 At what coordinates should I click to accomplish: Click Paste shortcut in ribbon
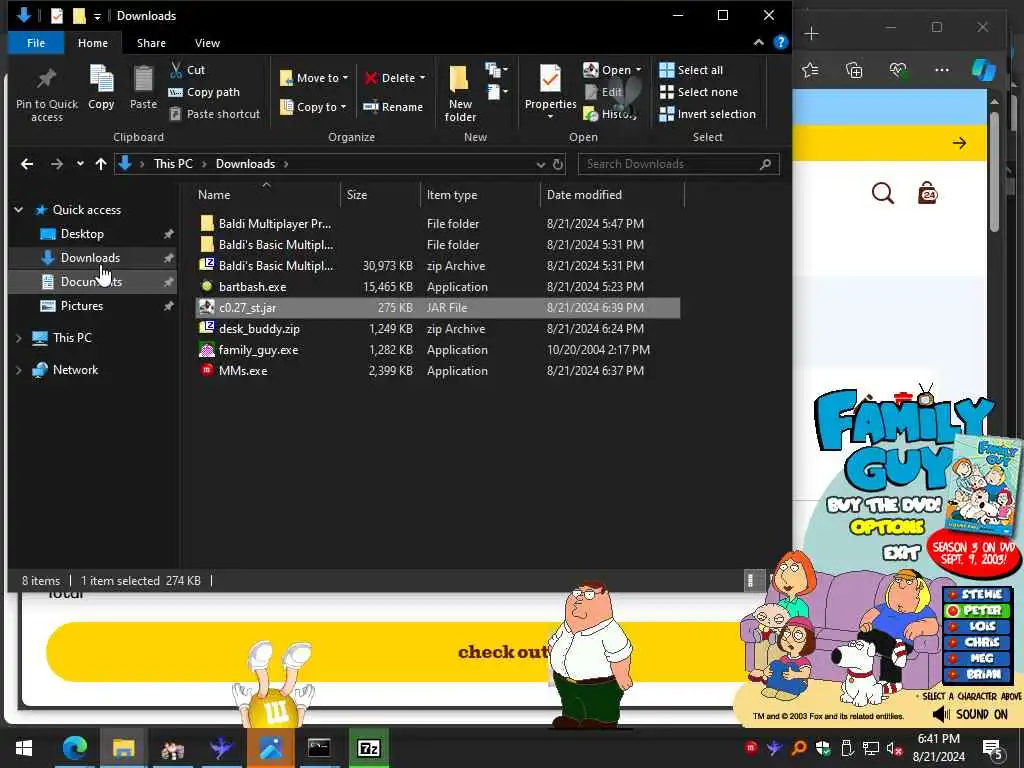214,114
